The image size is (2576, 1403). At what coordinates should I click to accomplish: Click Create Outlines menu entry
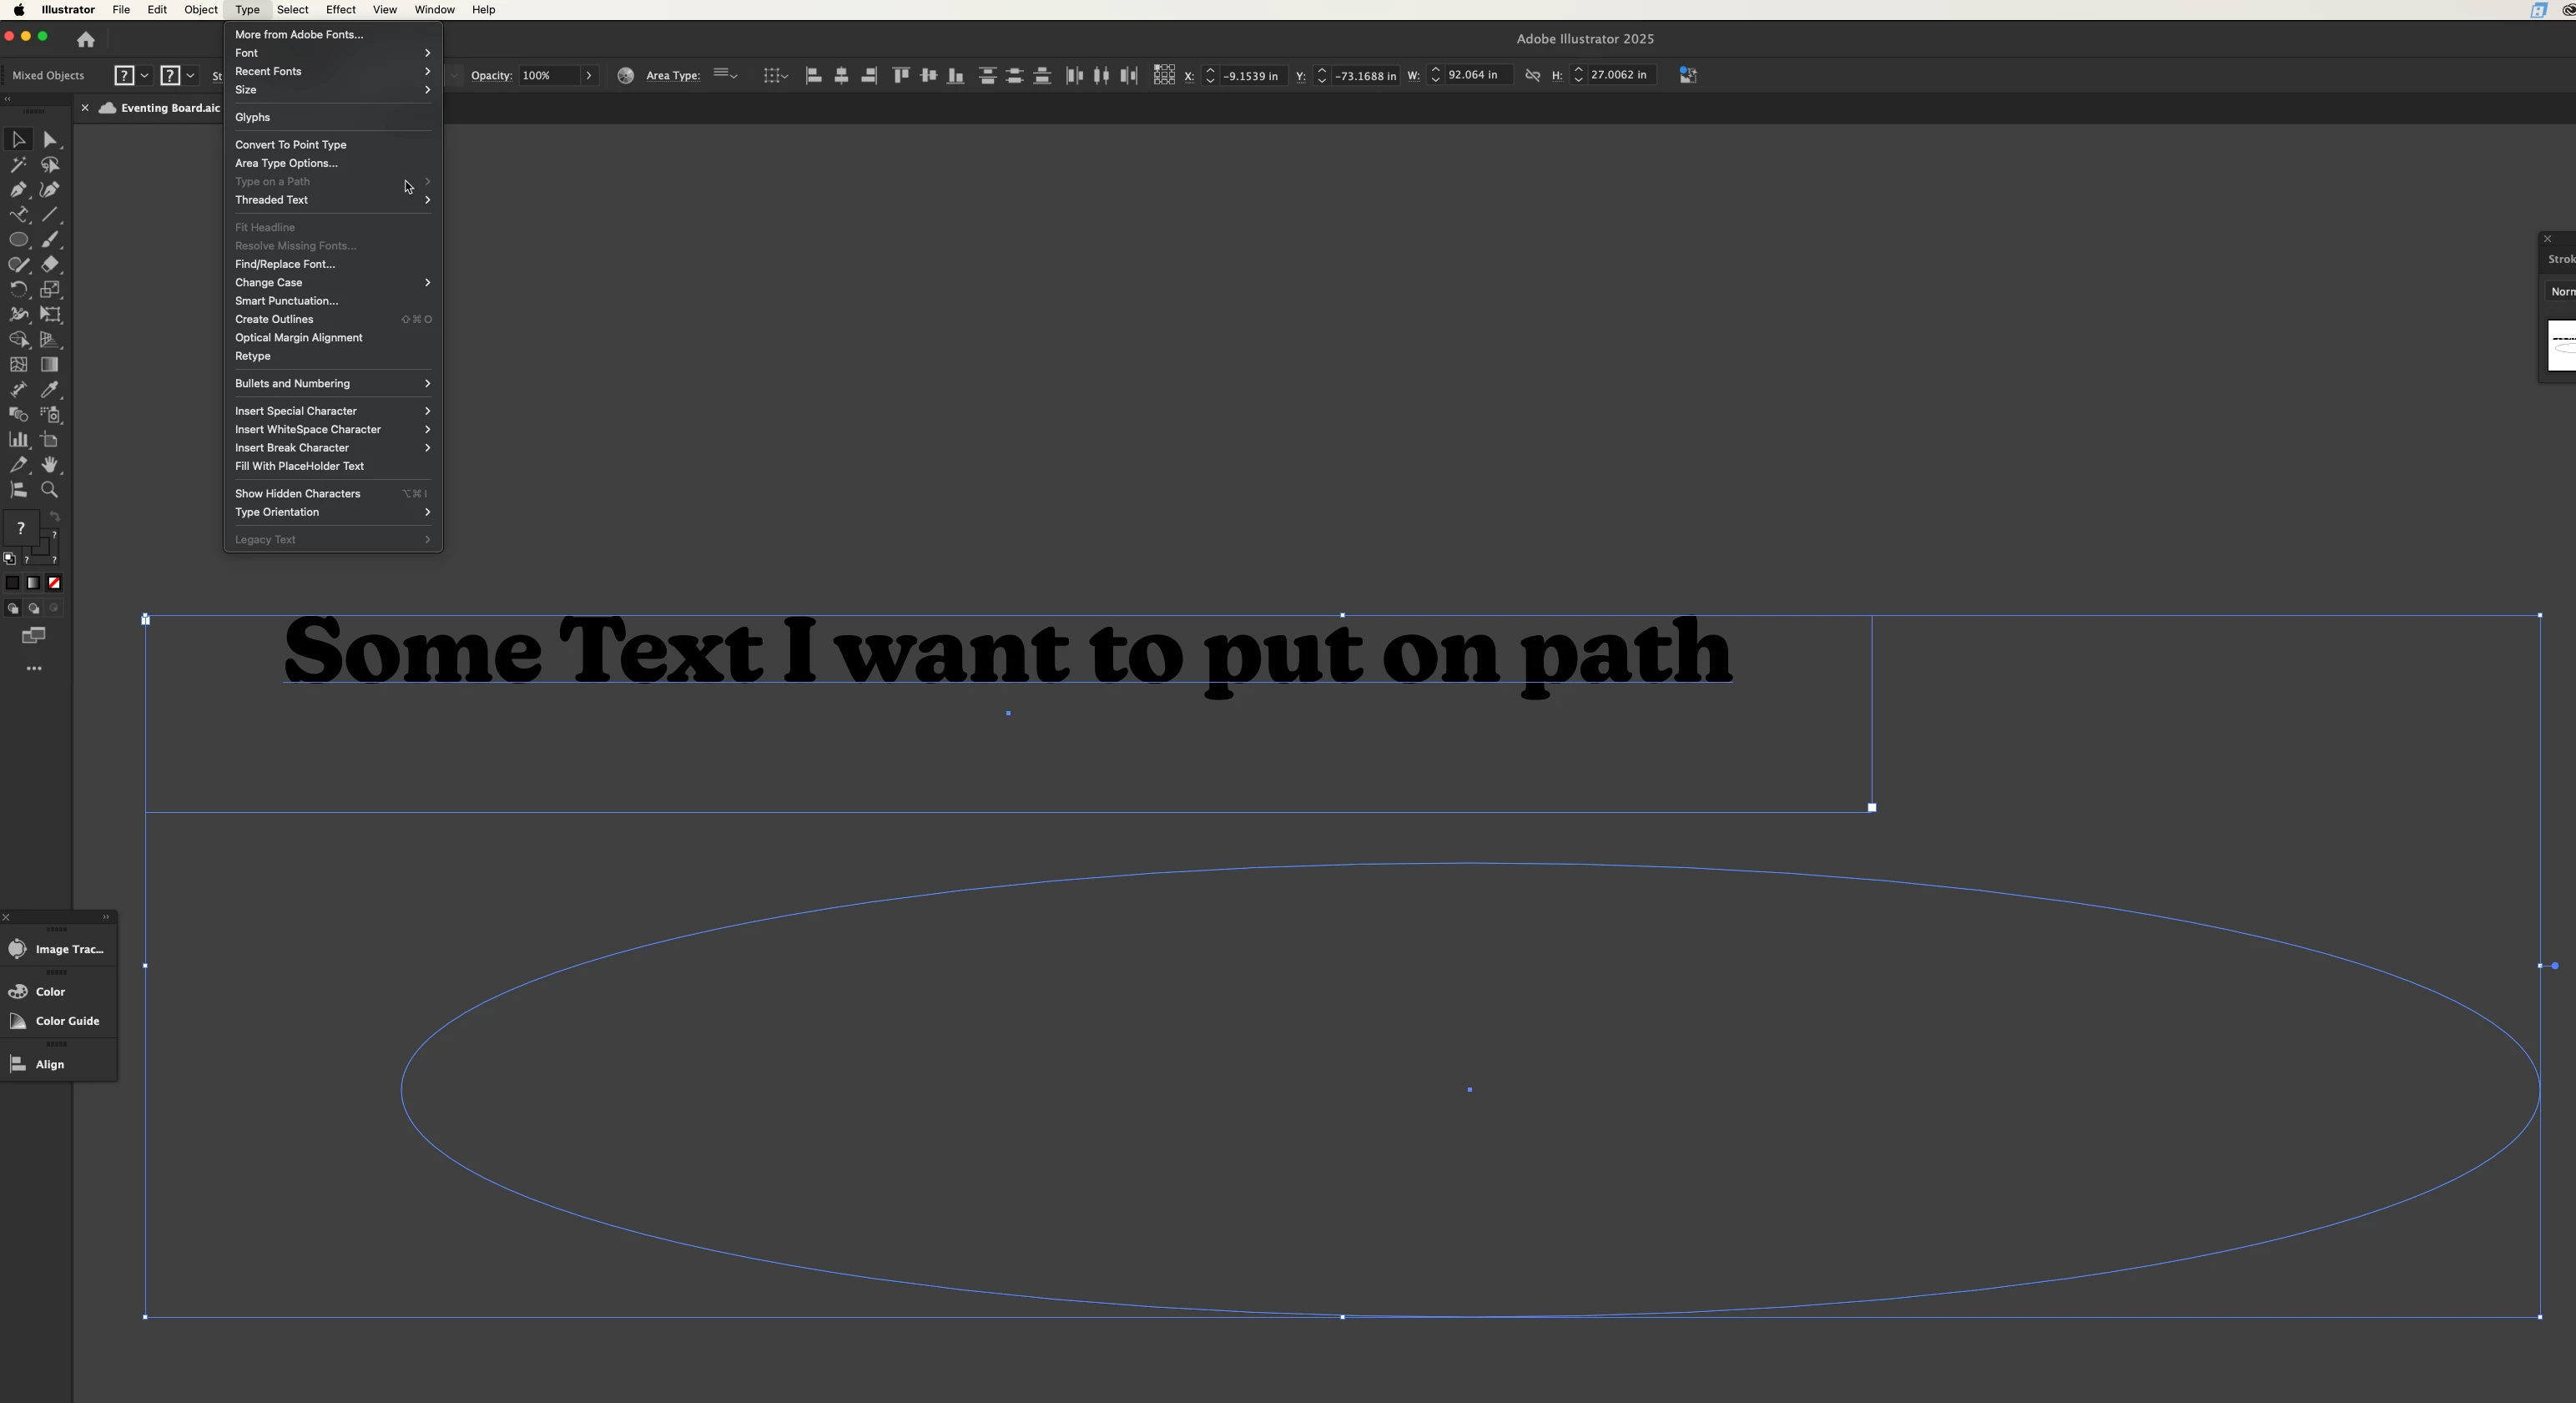274,319
